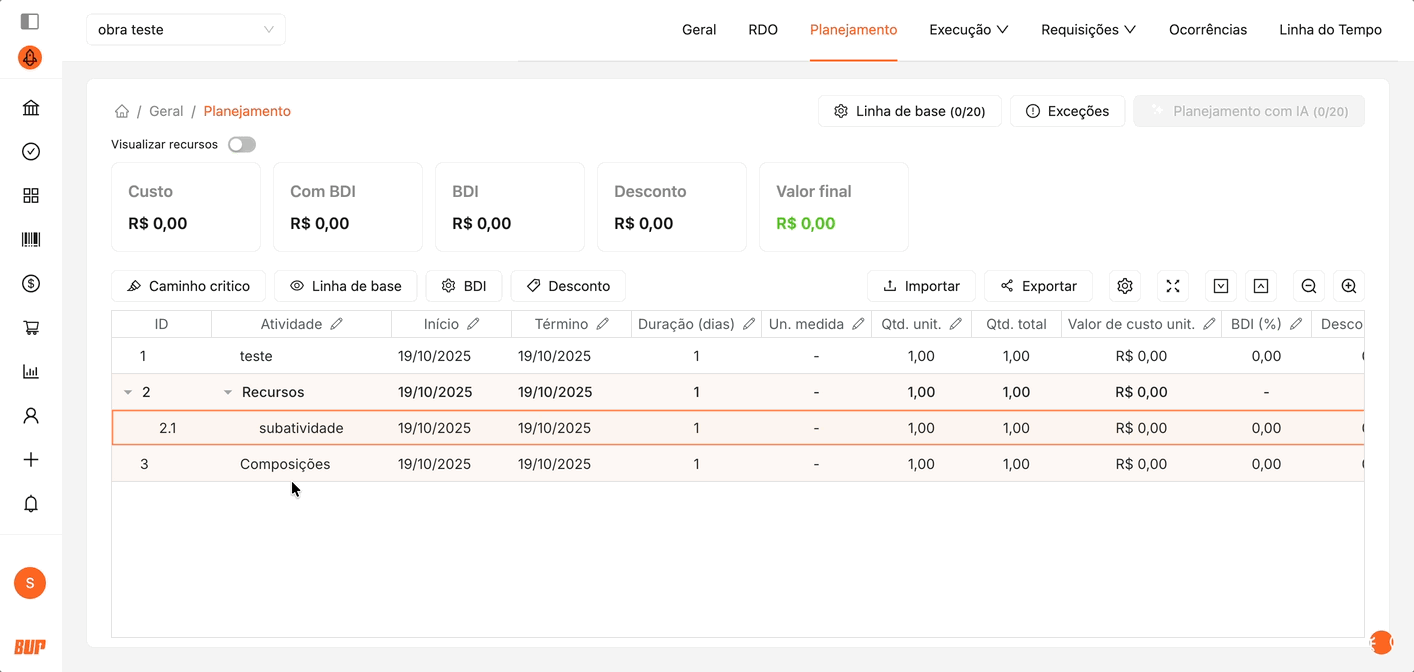Expand the Execução menu dropdown
The height and width of the screenshot is (672, 1414).
click(968, 30)
